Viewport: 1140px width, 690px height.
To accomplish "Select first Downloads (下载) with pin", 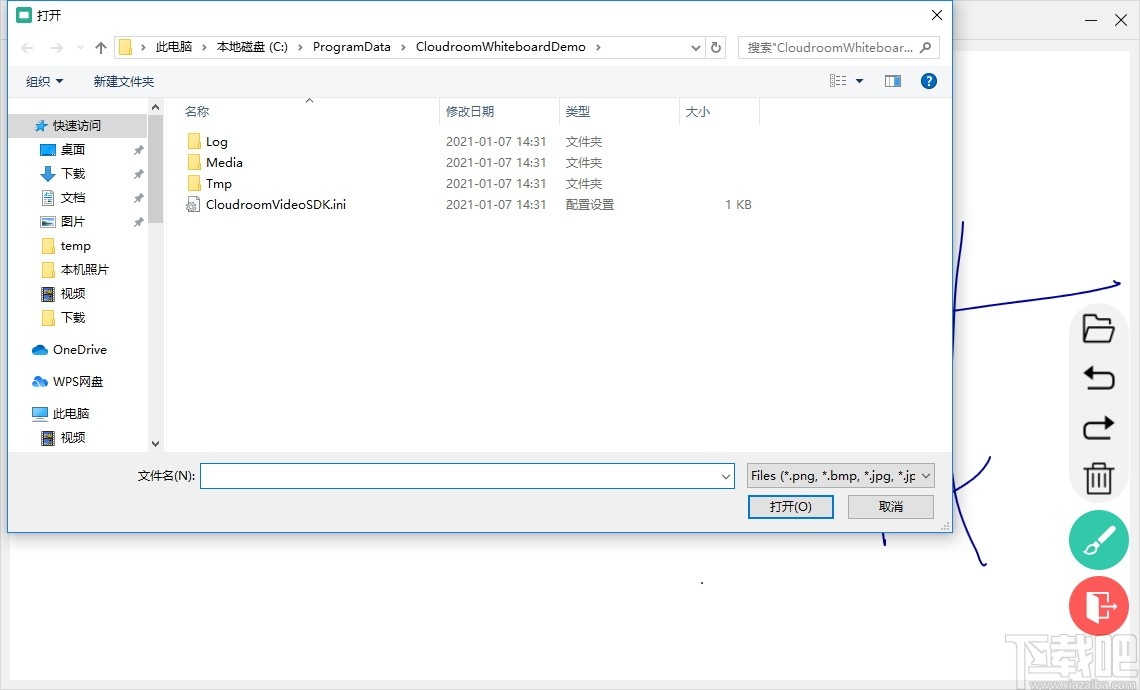I will 73,174.
